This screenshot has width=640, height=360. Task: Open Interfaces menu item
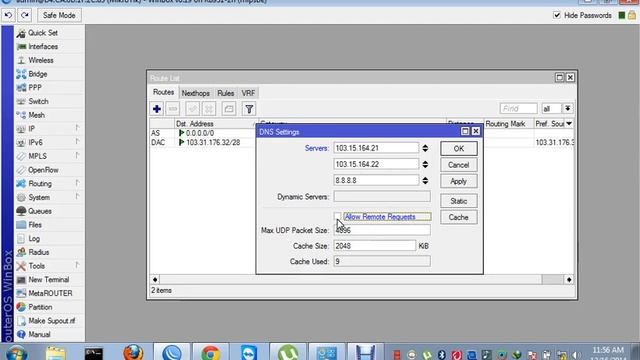[43, 47]
